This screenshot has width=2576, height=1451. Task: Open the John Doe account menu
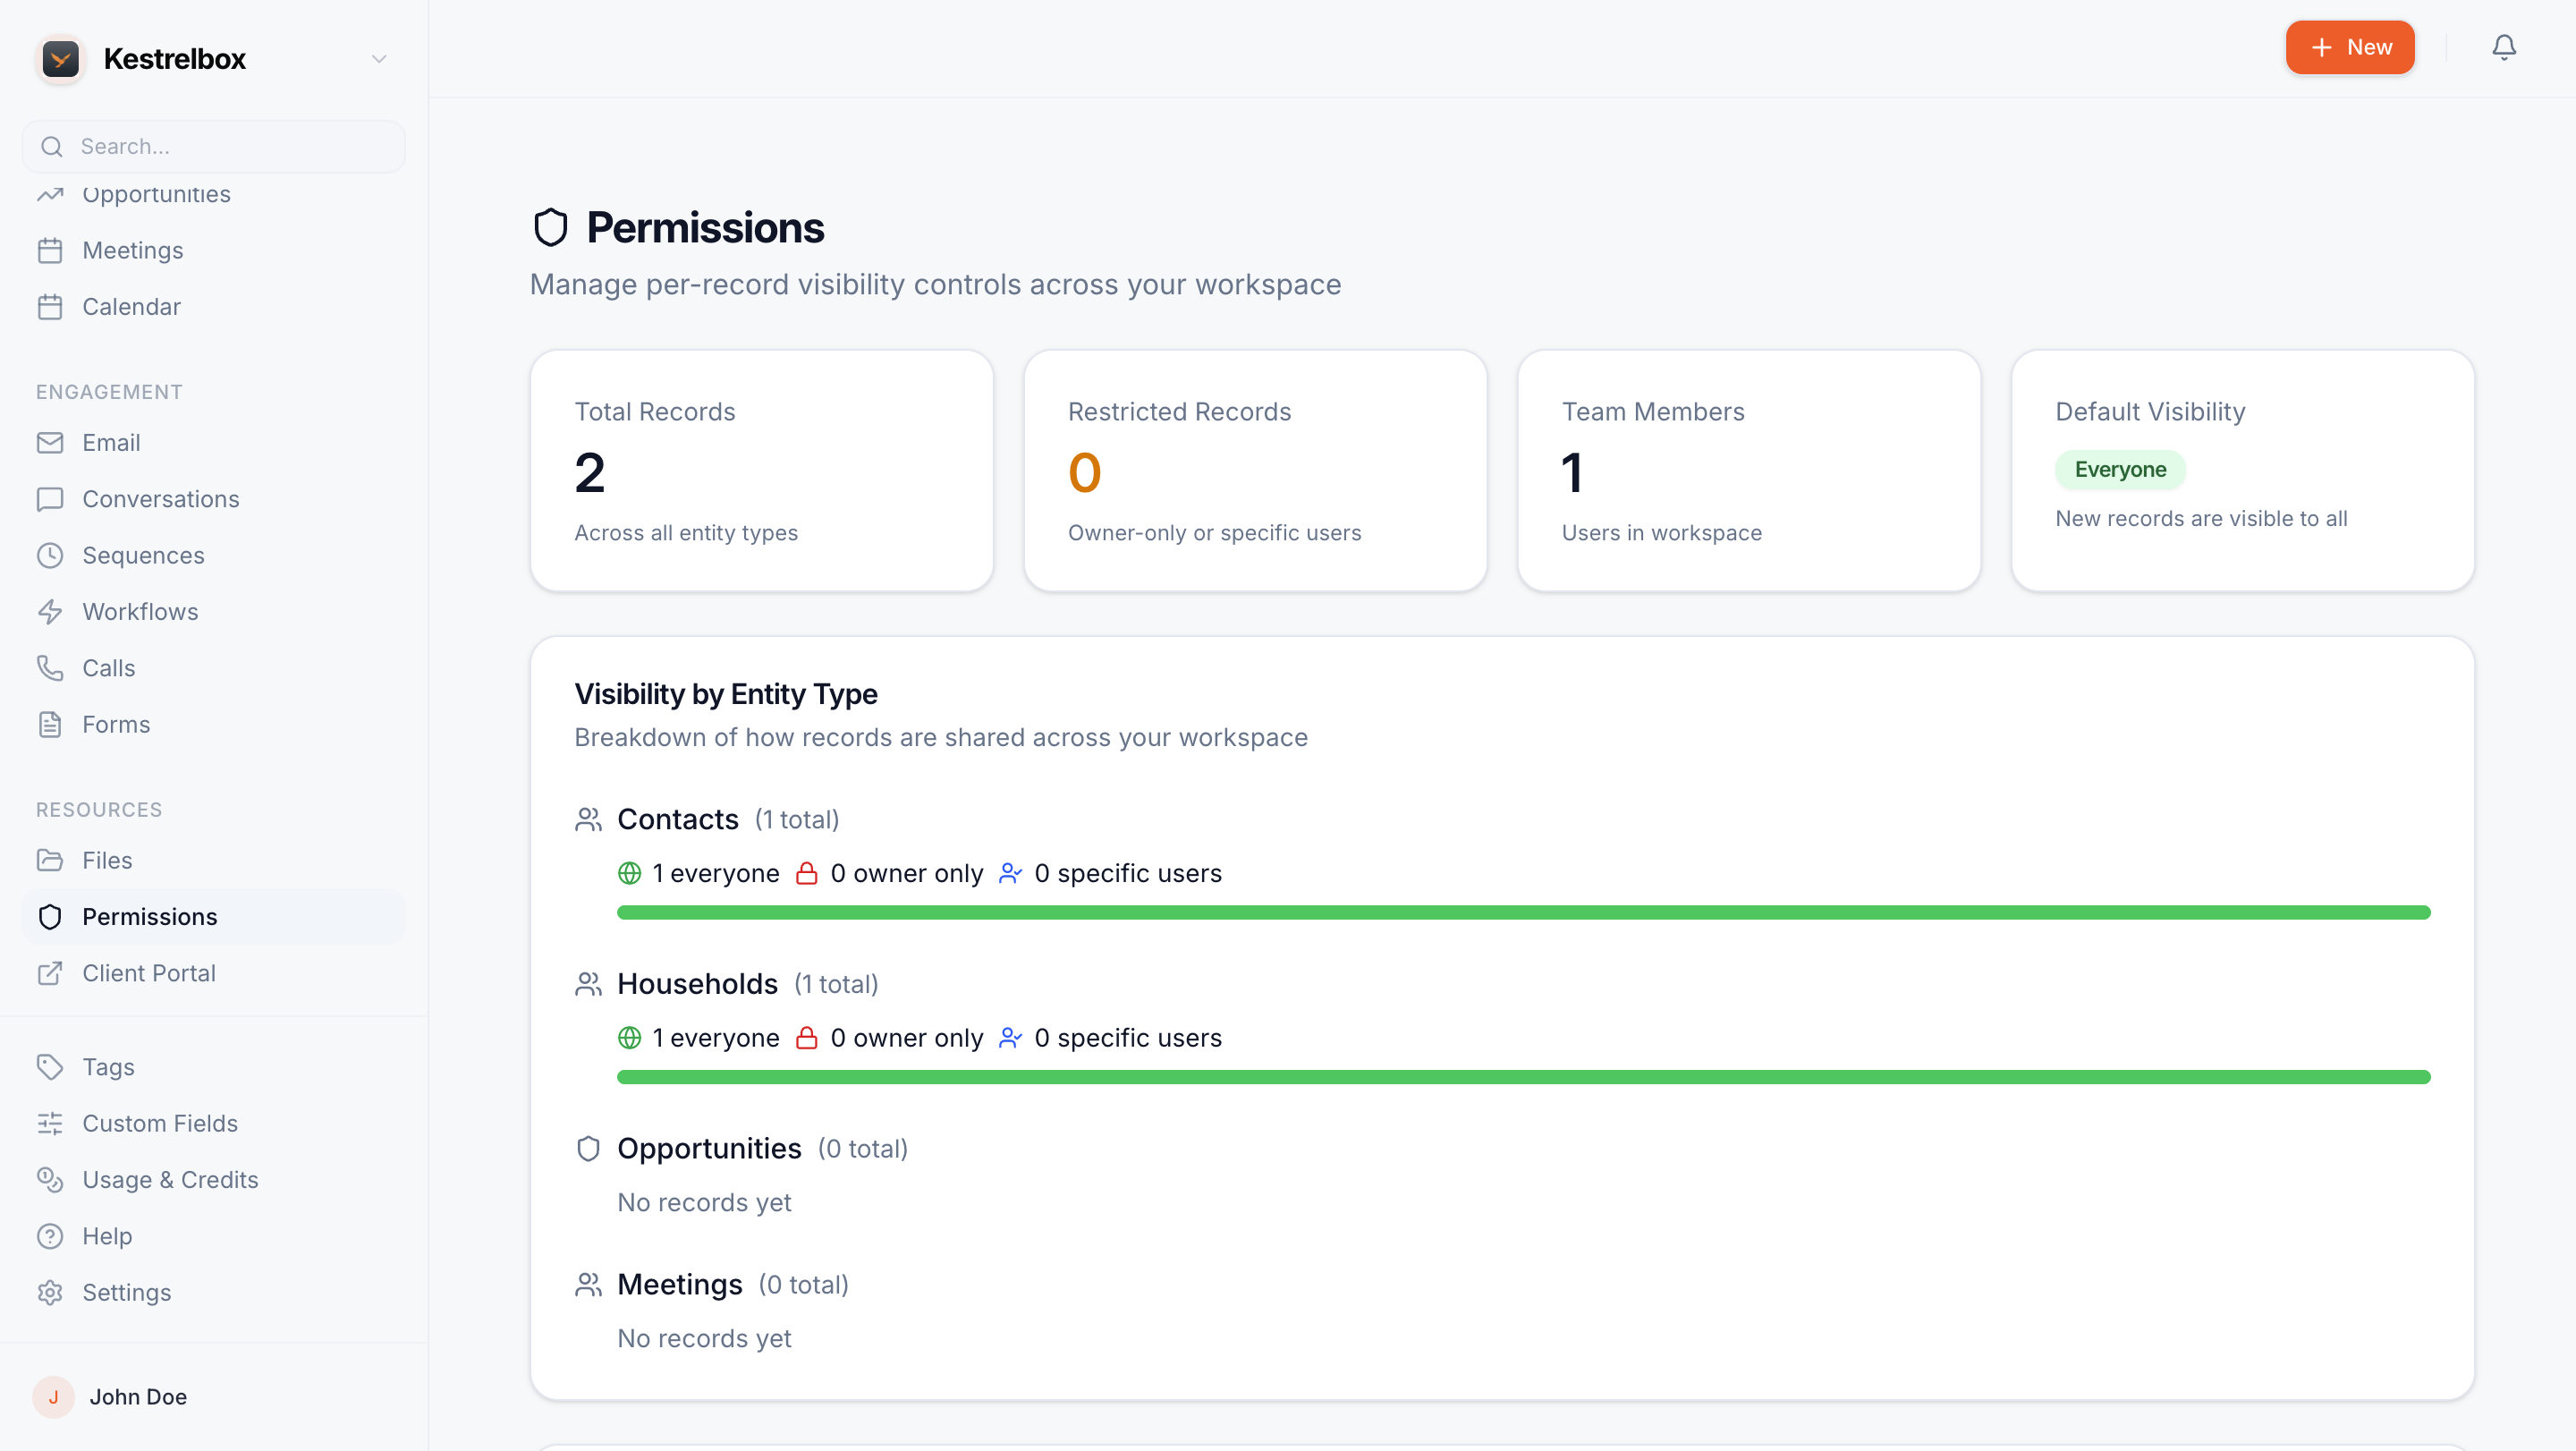pos(138,1397)
